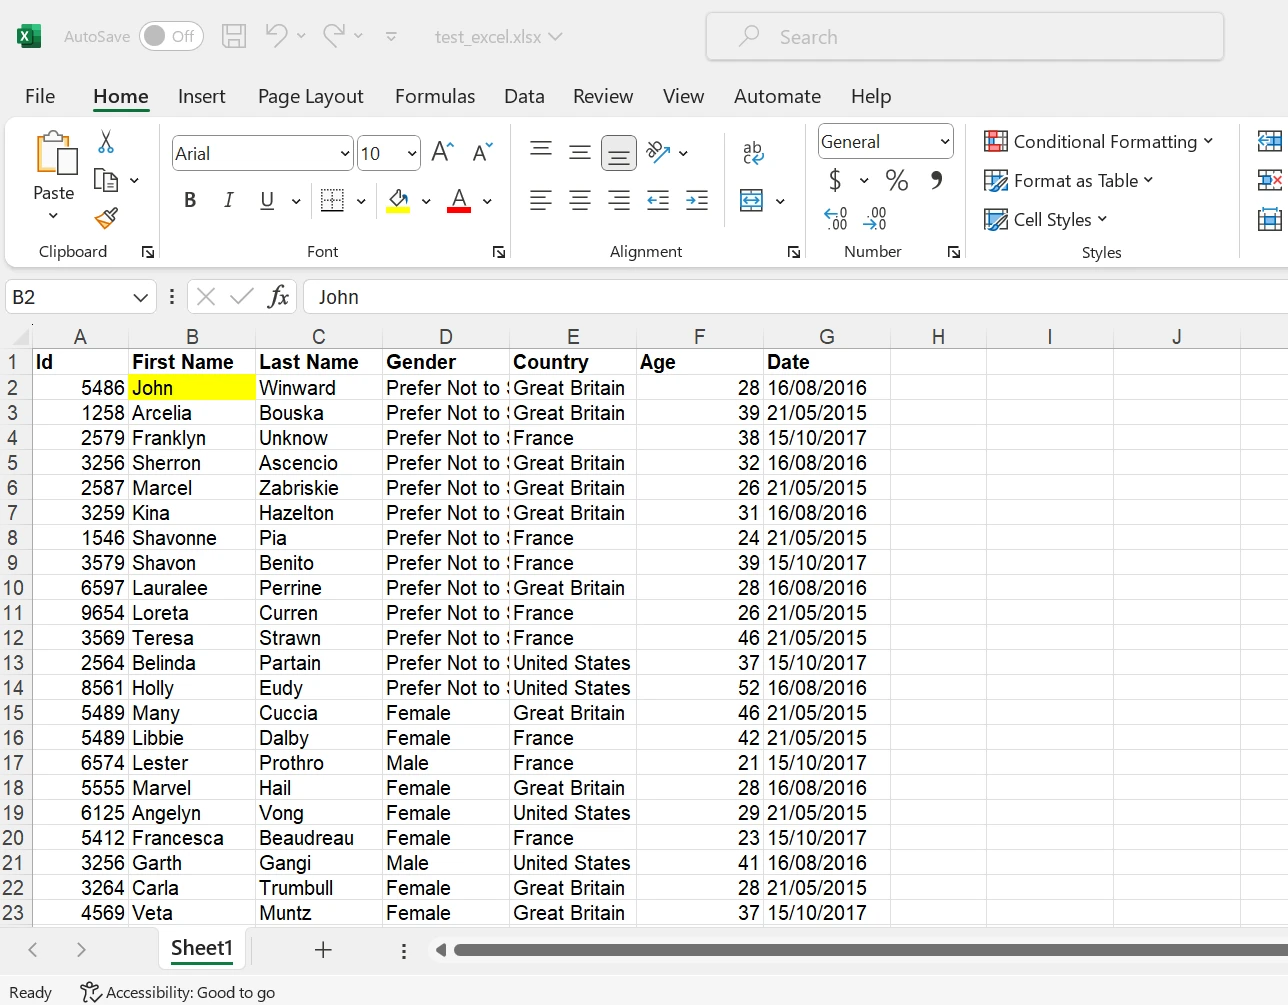Viewport: 1288px width, 1005px height.
Task: Open the Arial font name dropdown
Action: (345, 154)
